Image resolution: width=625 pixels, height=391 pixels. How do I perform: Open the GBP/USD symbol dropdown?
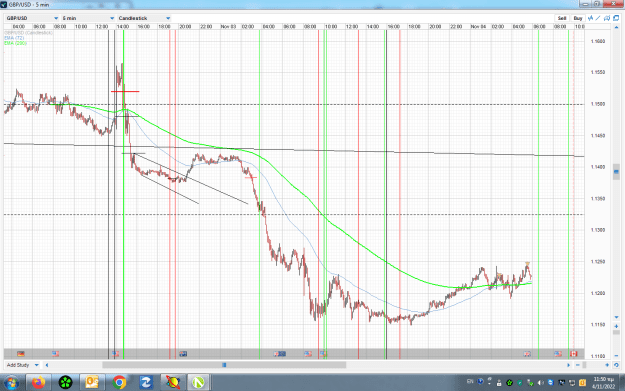coord(32,18)
